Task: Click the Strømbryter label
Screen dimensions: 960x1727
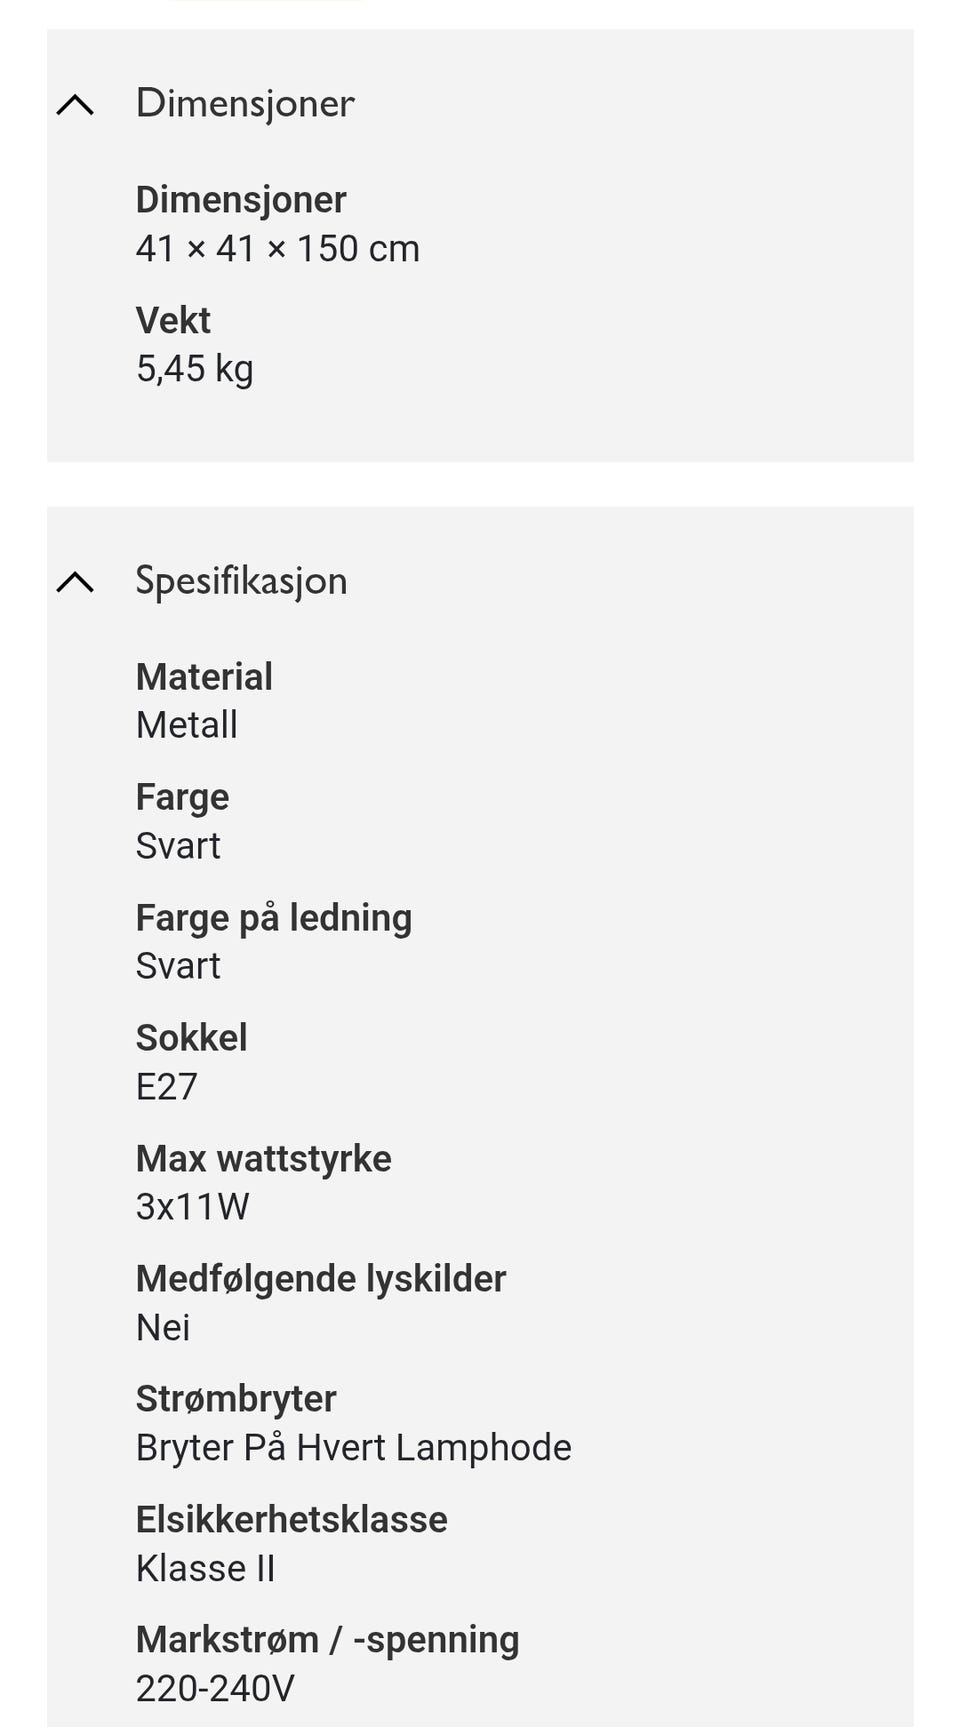Action: 236,1399
